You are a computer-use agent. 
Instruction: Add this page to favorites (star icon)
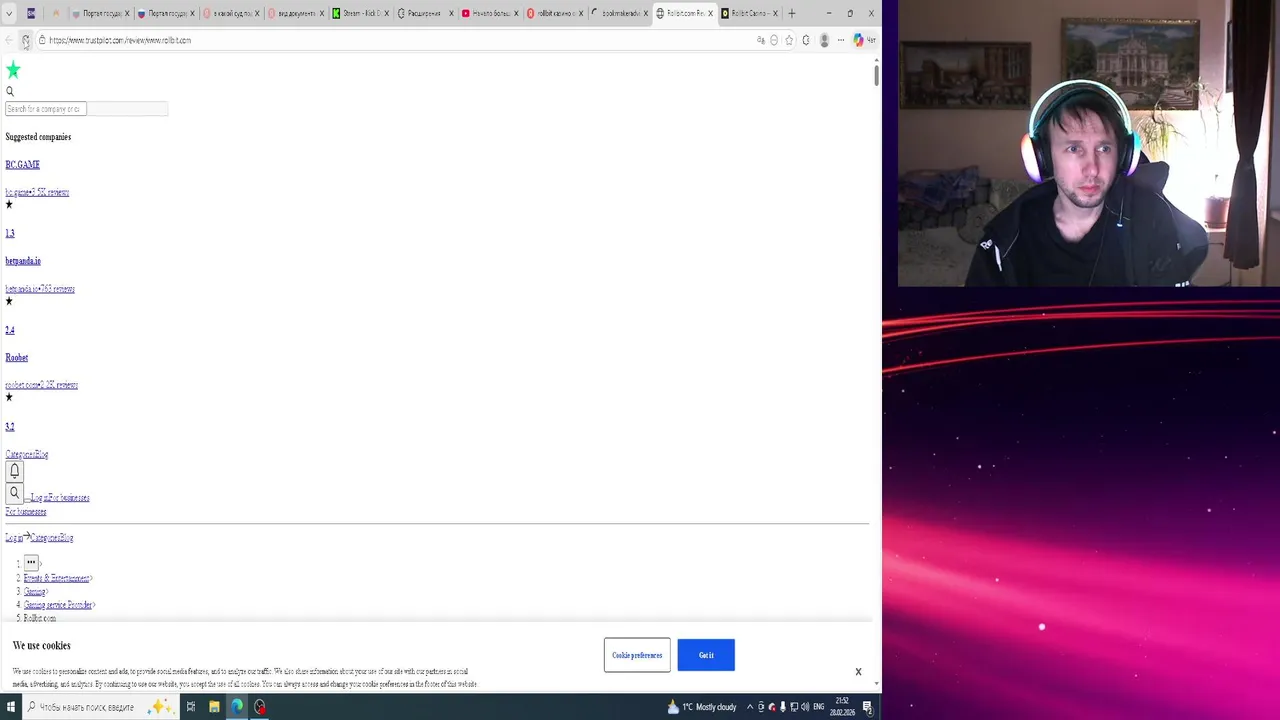[789, 40]
